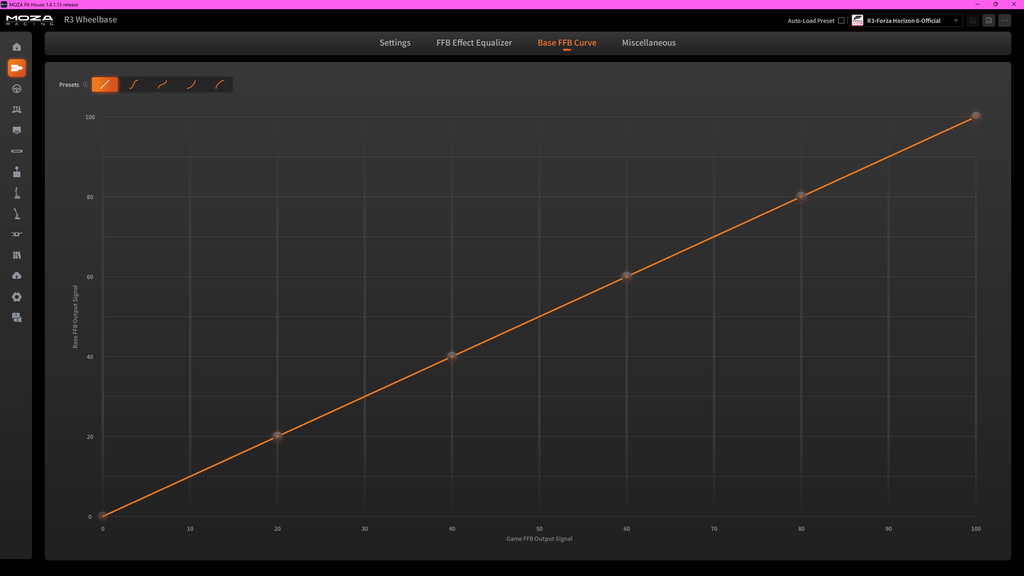The width and height of the screenshot is (1024, 576).
Task: Click the curve origin point at 0
Action: [103, 516]
